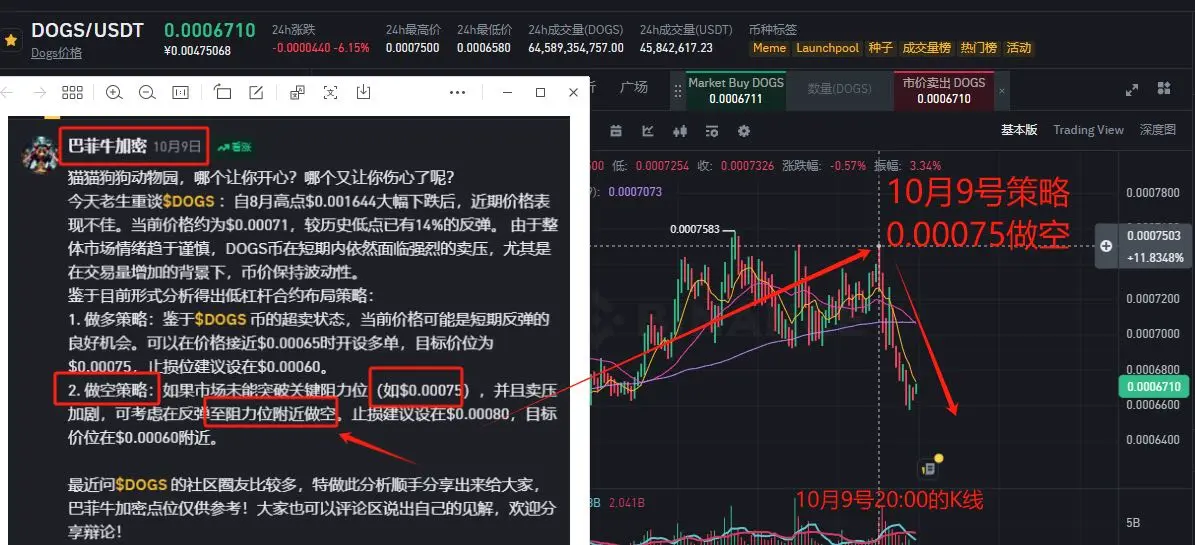Click the 巴菲牛加密 author name
Image resolution: width=1195 pixels, height=545 pixels.
tap(107, 146)
